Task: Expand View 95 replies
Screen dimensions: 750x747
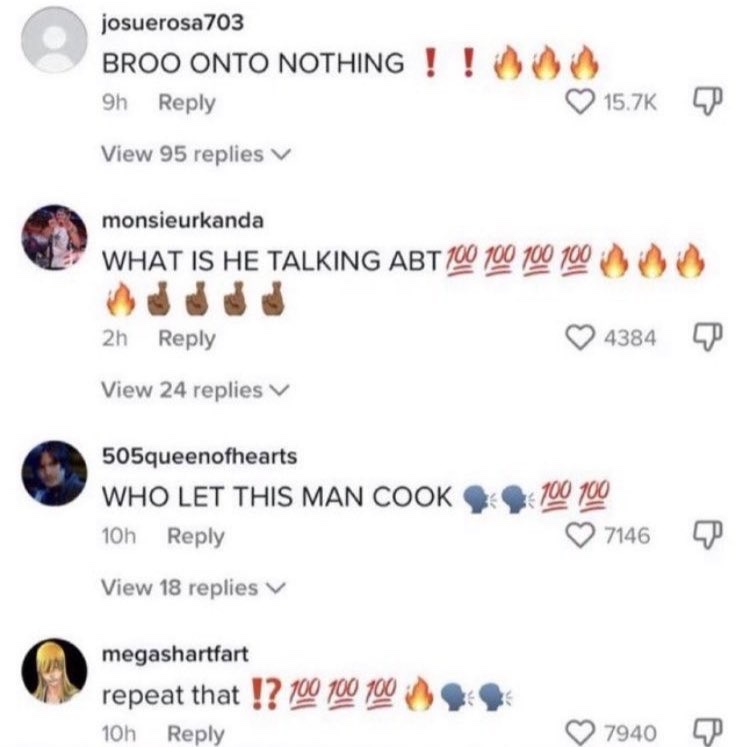Action: coord(196,154)
